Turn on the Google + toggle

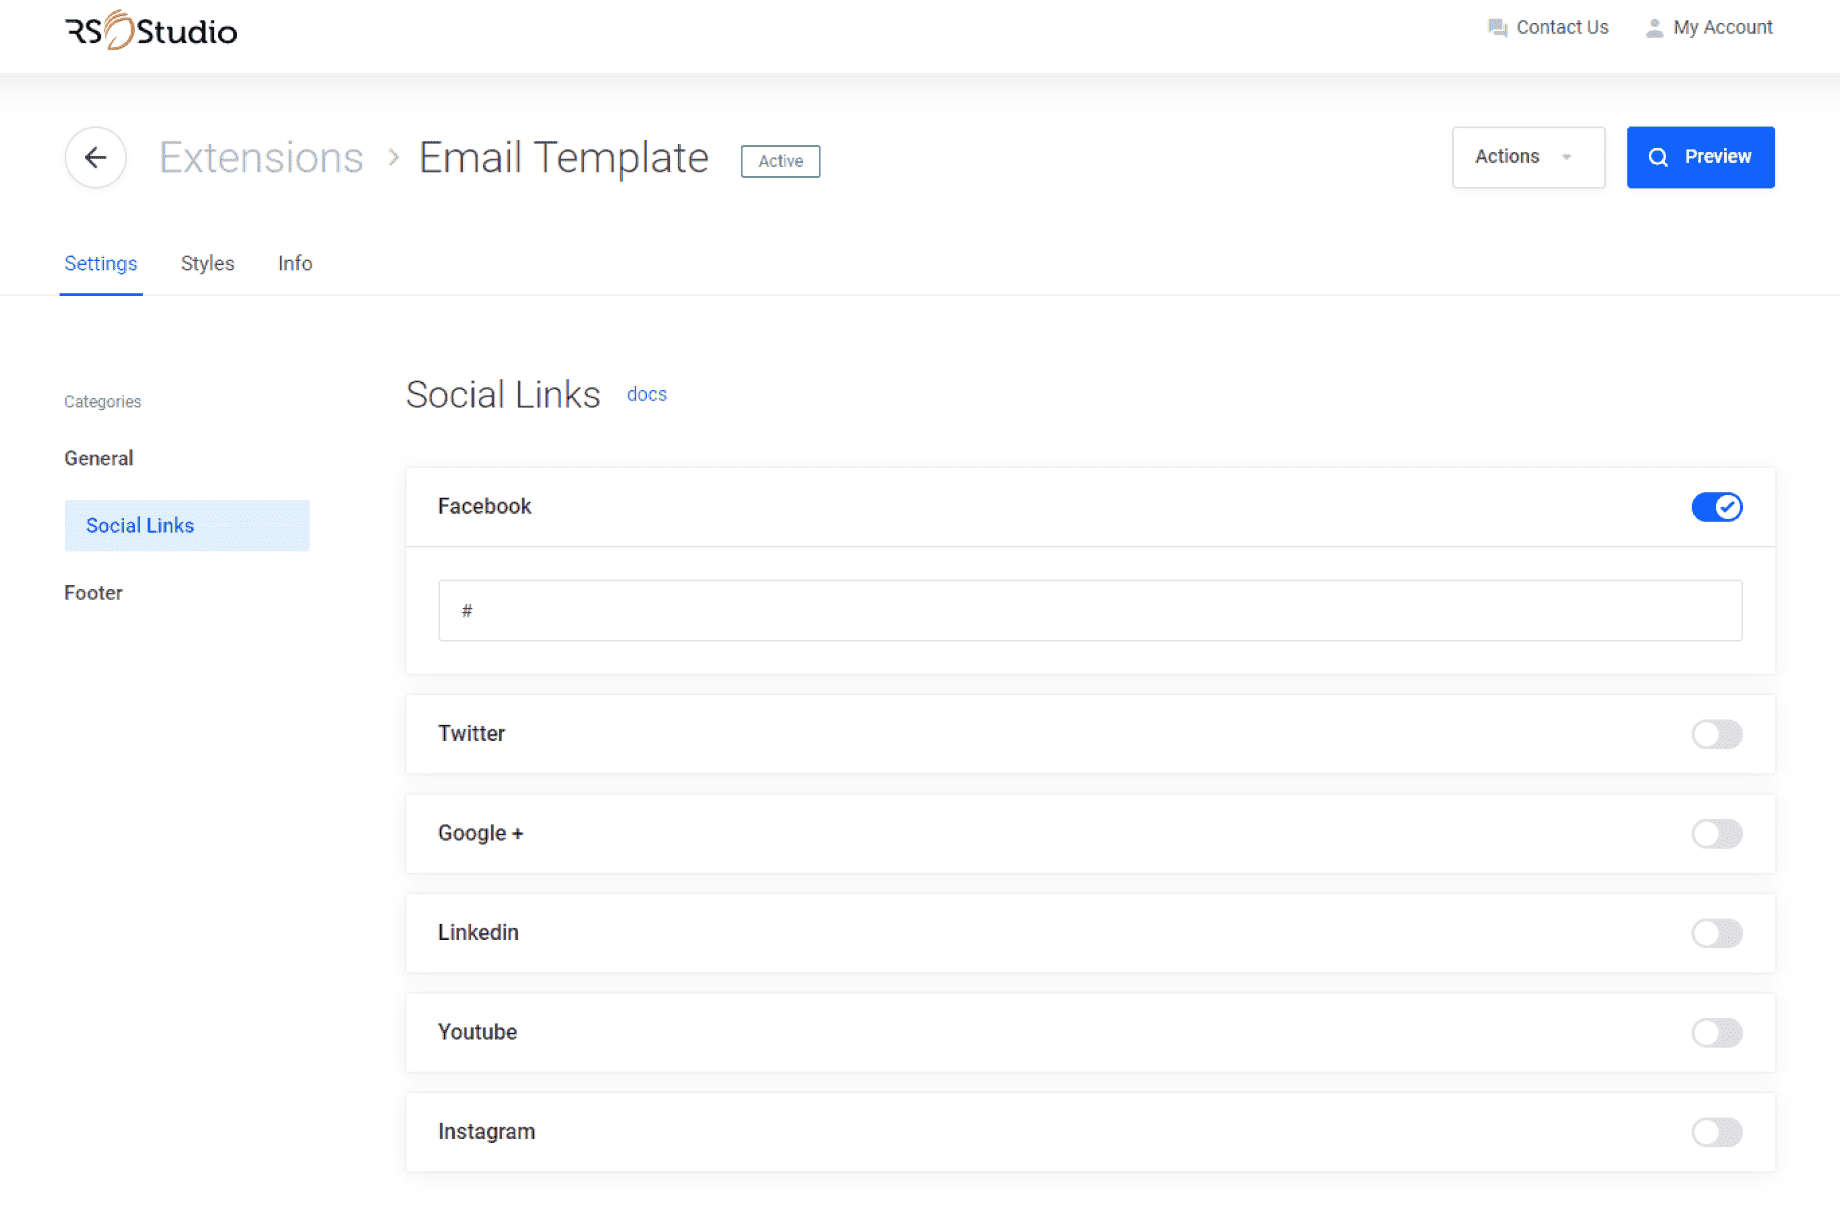(1716, 833)
